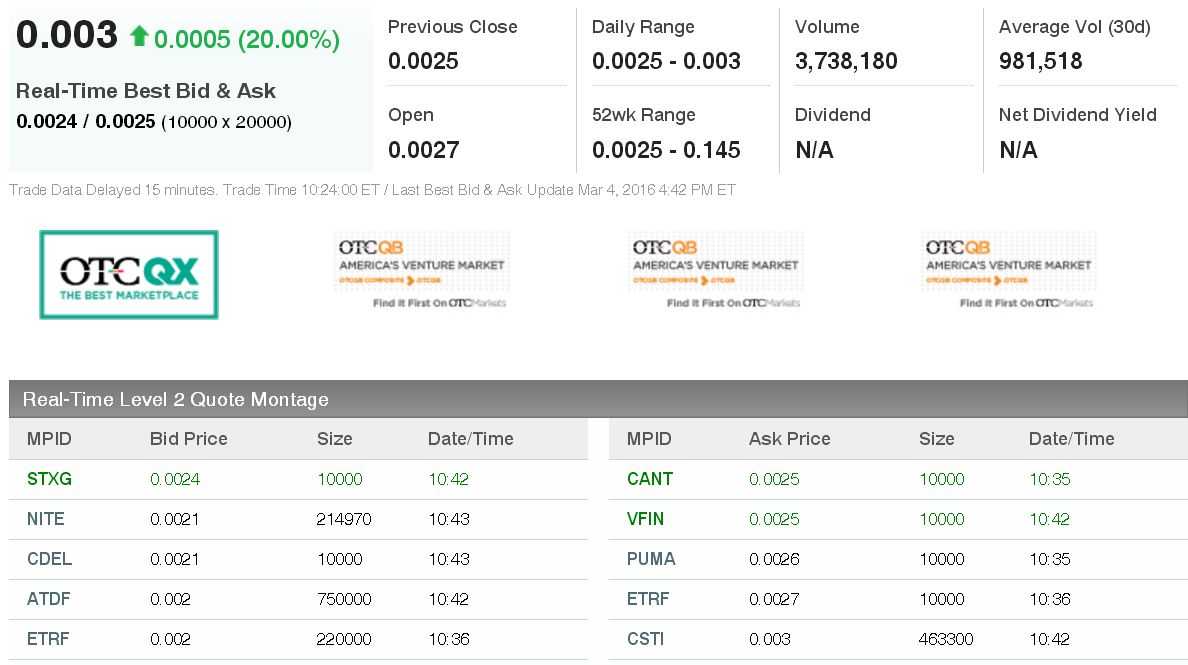Image resolution: width=1188 pixels, height=665 pixels.
Task: Click the 52wk Range value 0.0025 - 0.145
Action: [x=666, y=150]
